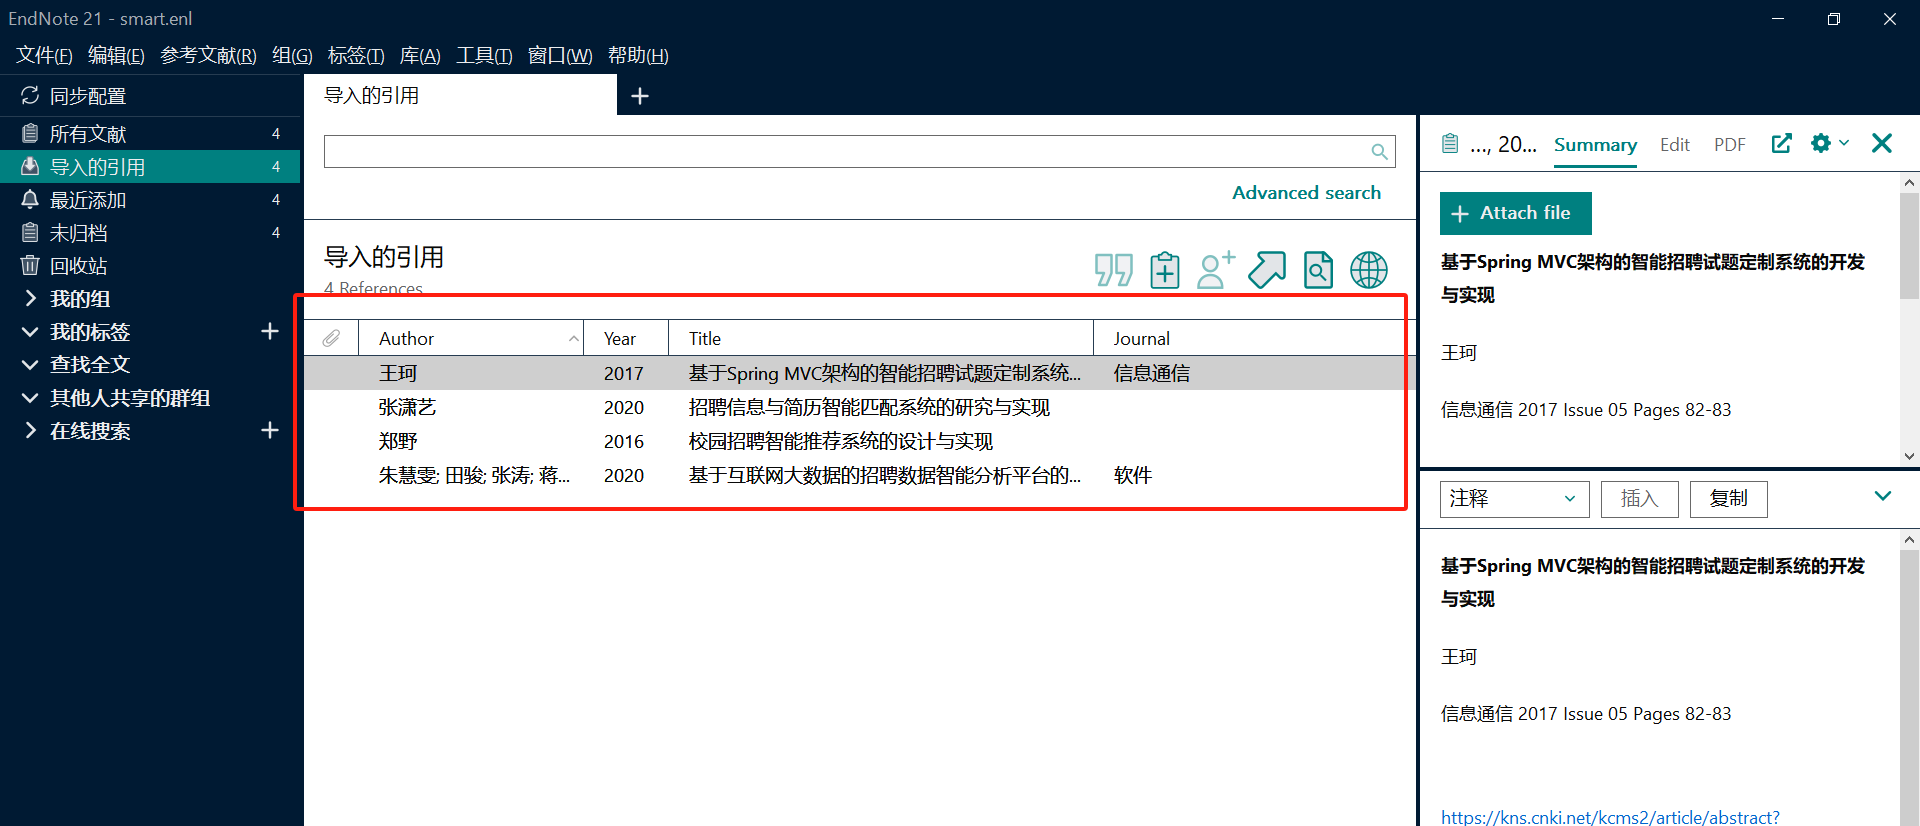The height and width of the screenshot is (826, 1920).
Task: Expand the 我的组 group
Action: (x=30, y=298)
